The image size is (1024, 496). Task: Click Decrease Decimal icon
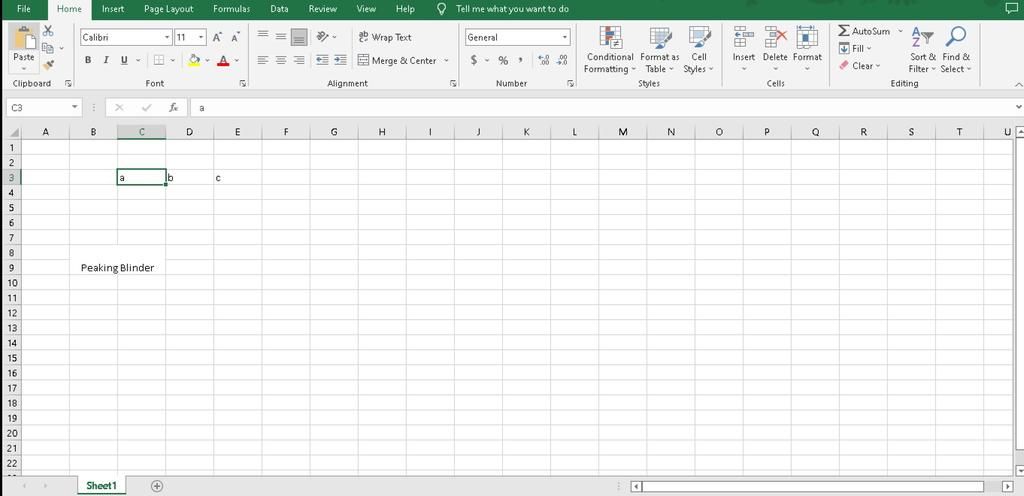point(562,60)
